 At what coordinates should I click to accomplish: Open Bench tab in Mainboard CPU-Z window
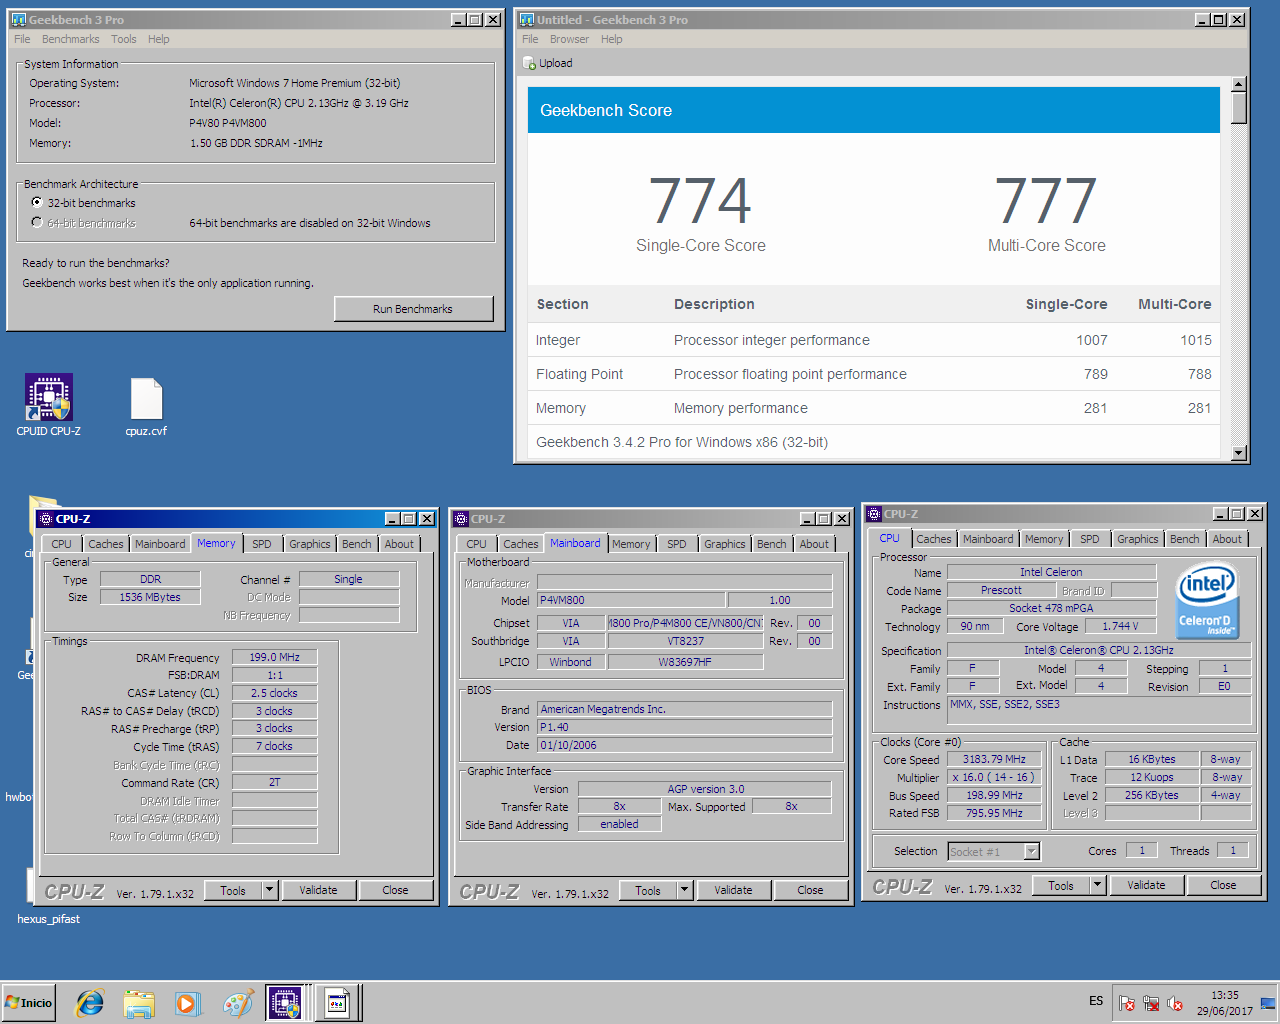pyautogui.click(x=771, y=544)
